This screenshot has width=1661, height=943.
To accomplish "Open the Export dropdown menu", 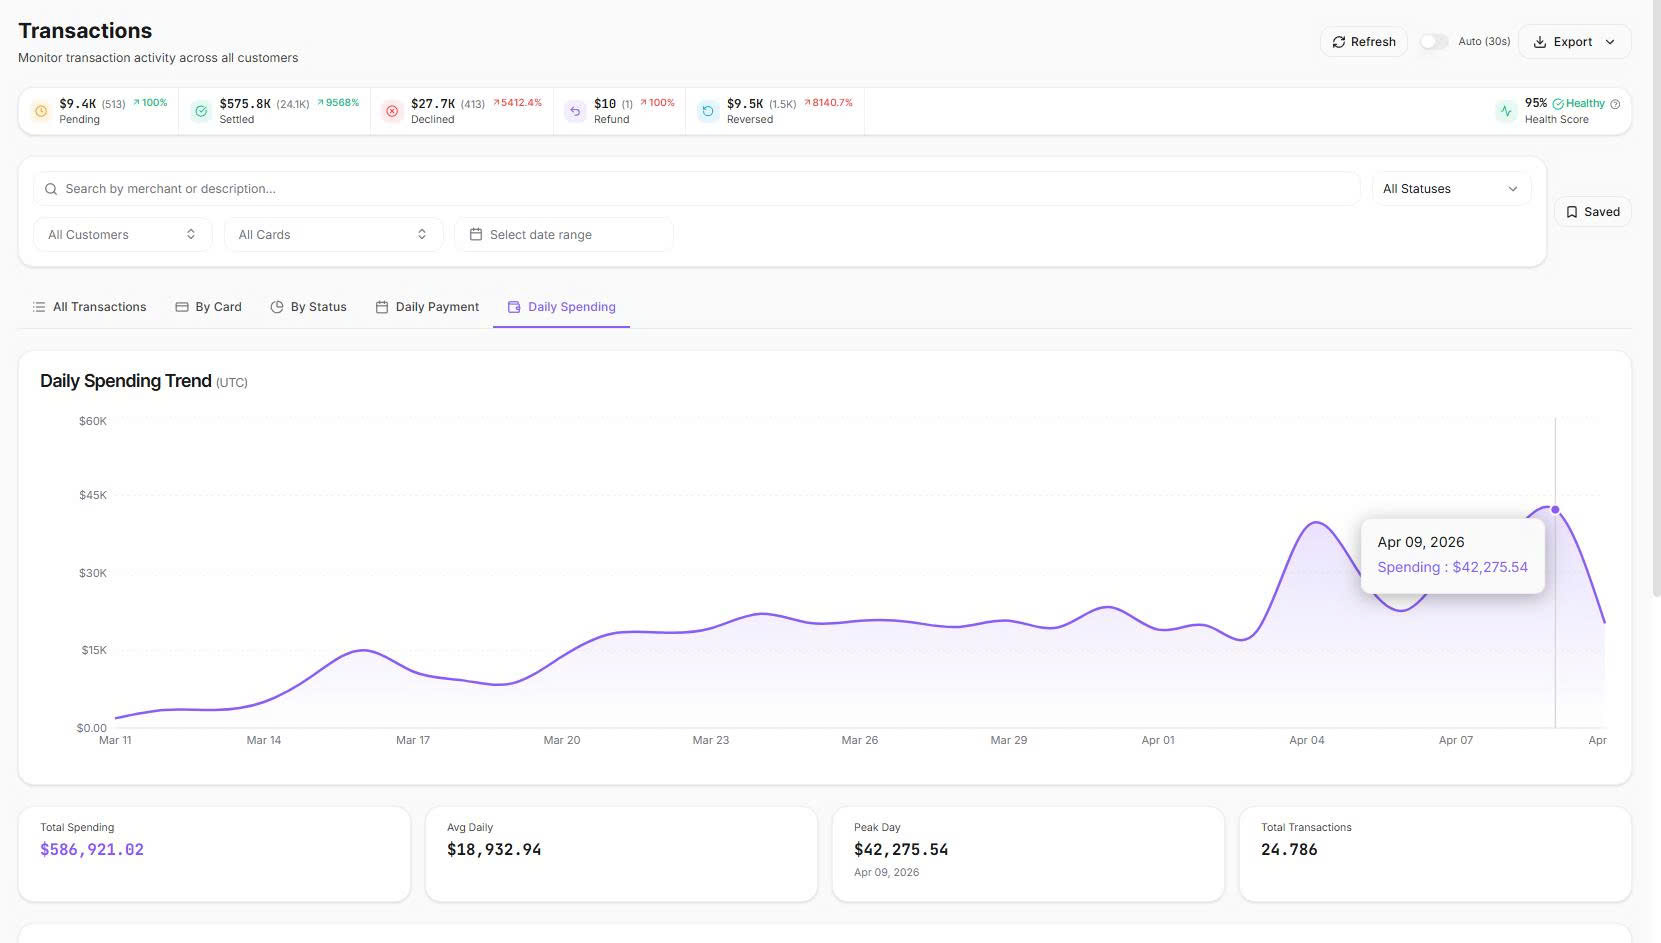I will pos(1574,42).
